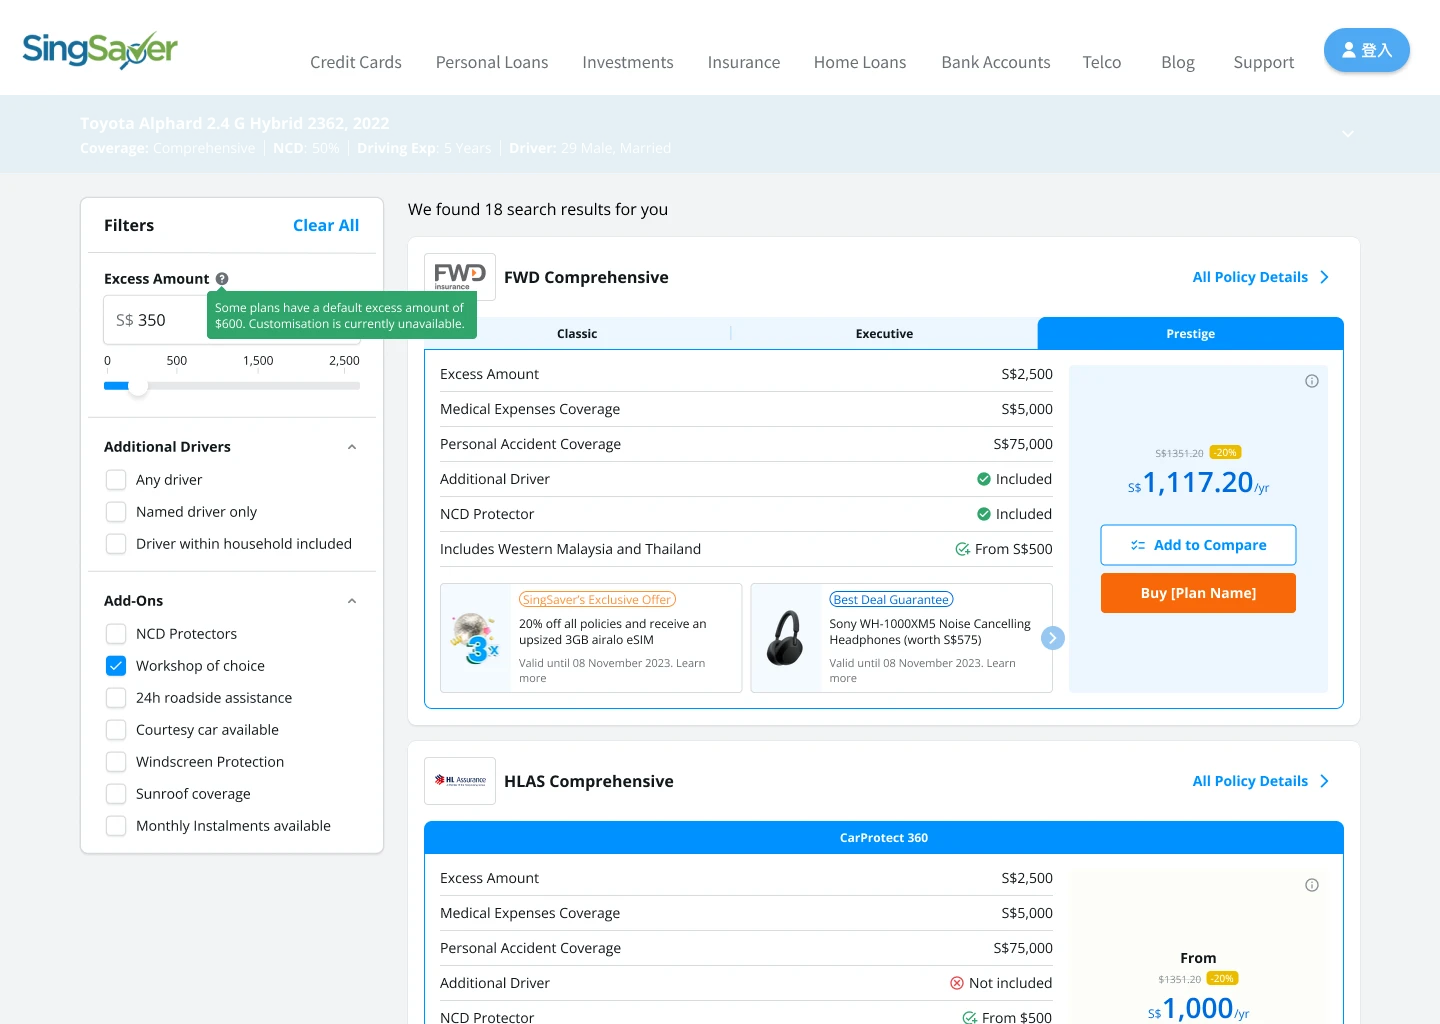Open the Support page

pyautogui.click(x=1264, y=62)
